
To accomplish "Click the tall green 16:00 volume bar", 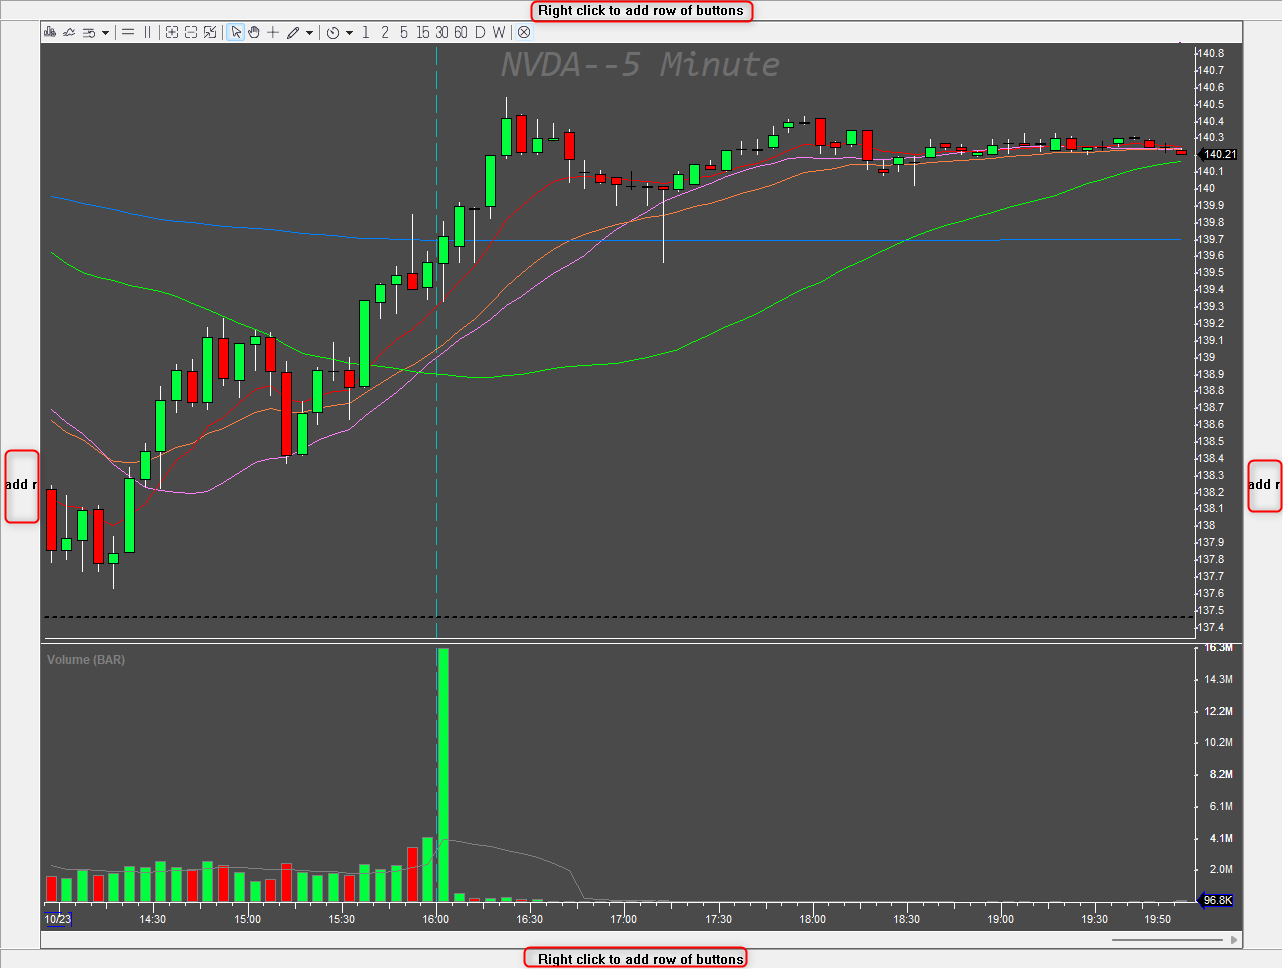I will click(443, 775).
